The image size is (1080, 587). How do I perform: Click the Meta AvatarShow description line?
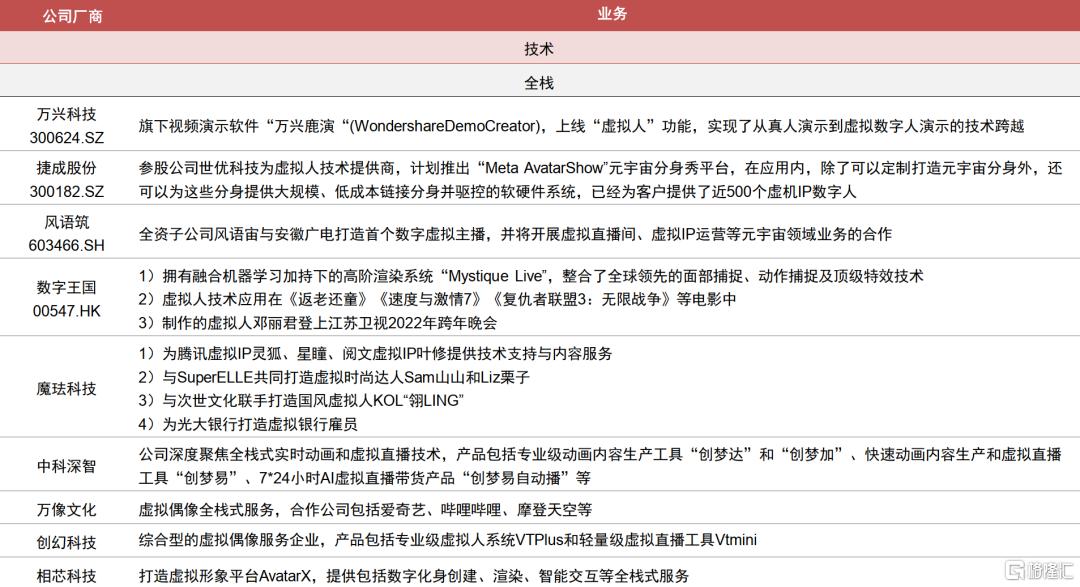[x=600, y=168]
